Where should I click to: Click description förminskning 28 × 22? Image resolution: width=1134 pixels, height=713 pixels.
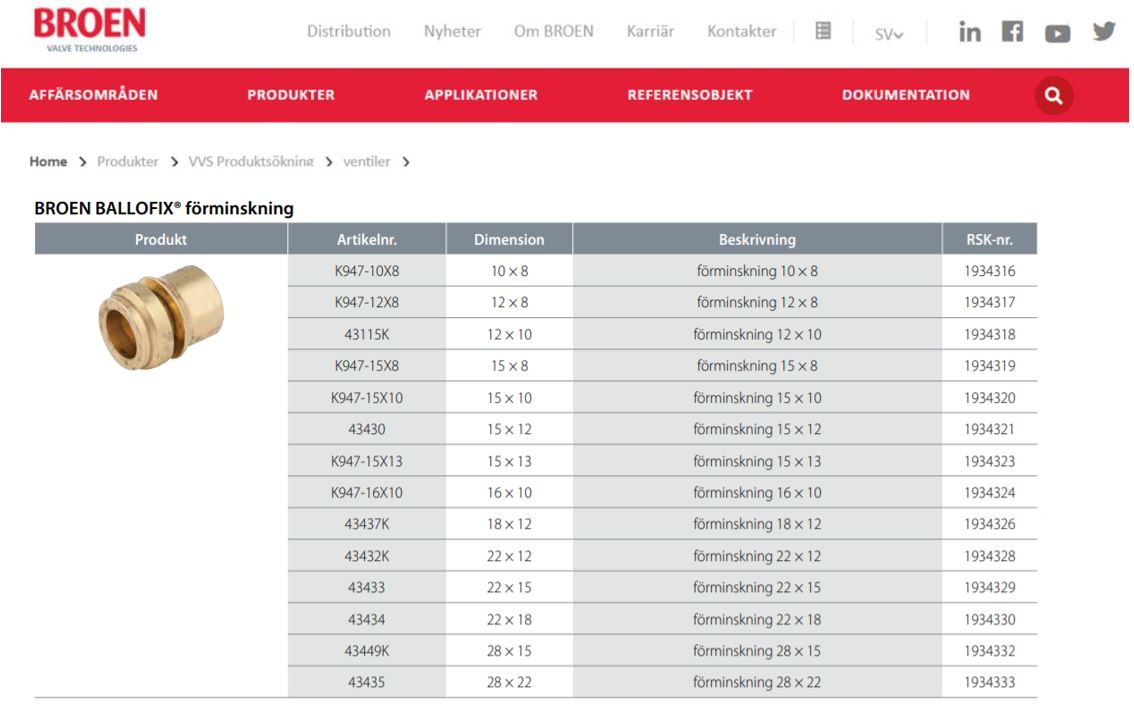[x=757, y=682]
